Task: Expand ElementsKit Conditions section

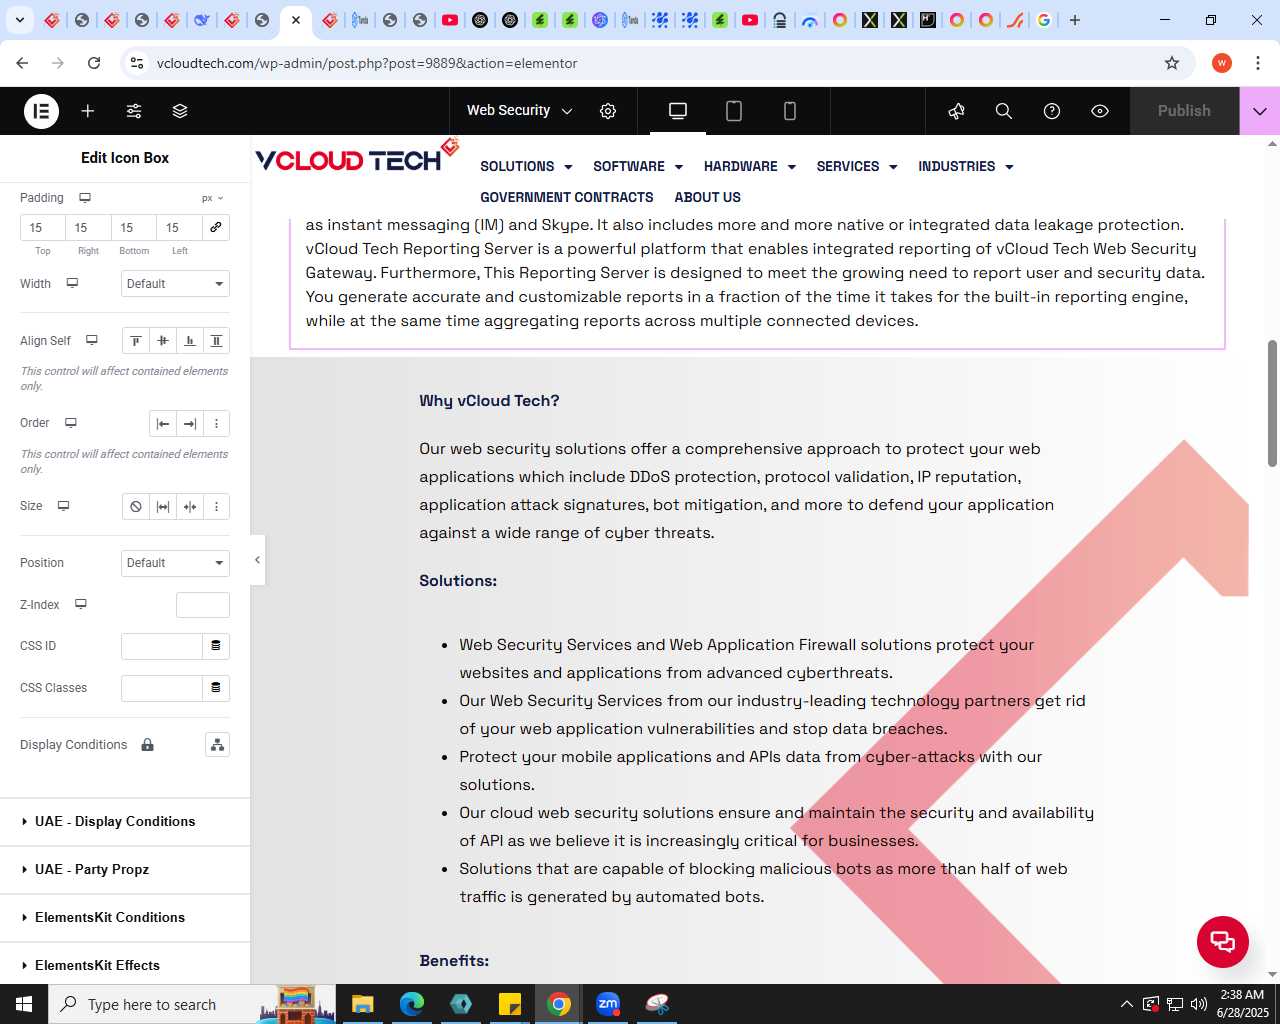Action: [x=125, y=918]
